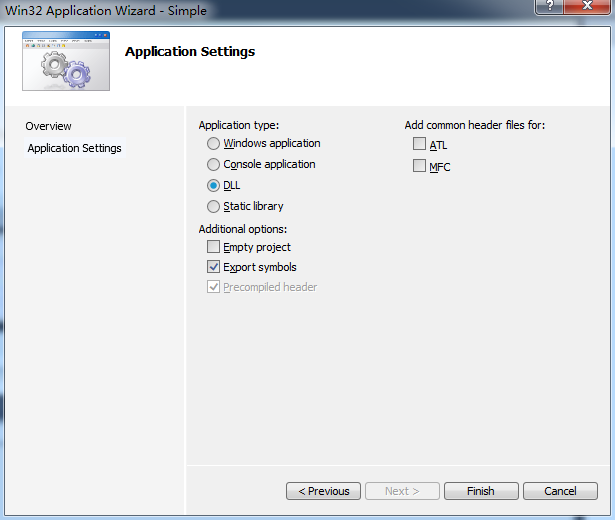Click the Previous button
This screenshot has width=615, height=520.
[x=323, y=491]
